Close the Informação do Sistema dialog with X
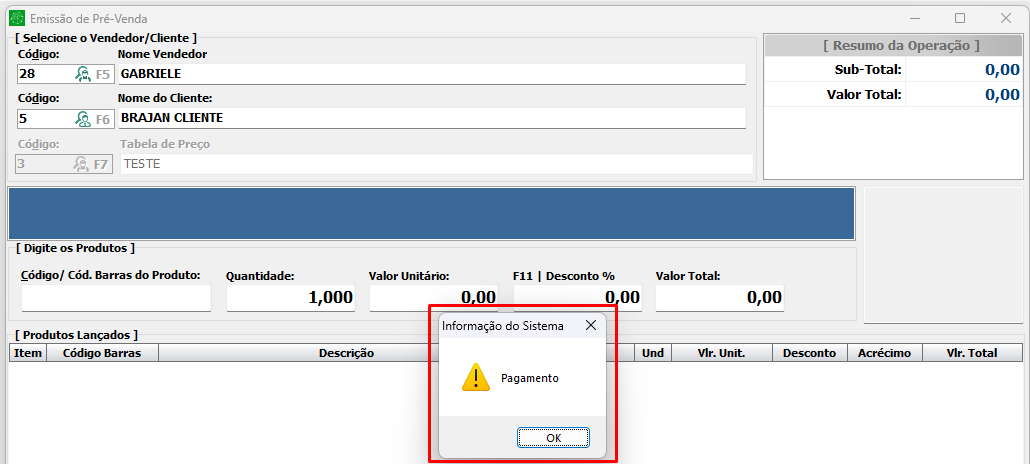Image resolution: width=1030 pixels, height=464 pixels. tap(591, 326)
